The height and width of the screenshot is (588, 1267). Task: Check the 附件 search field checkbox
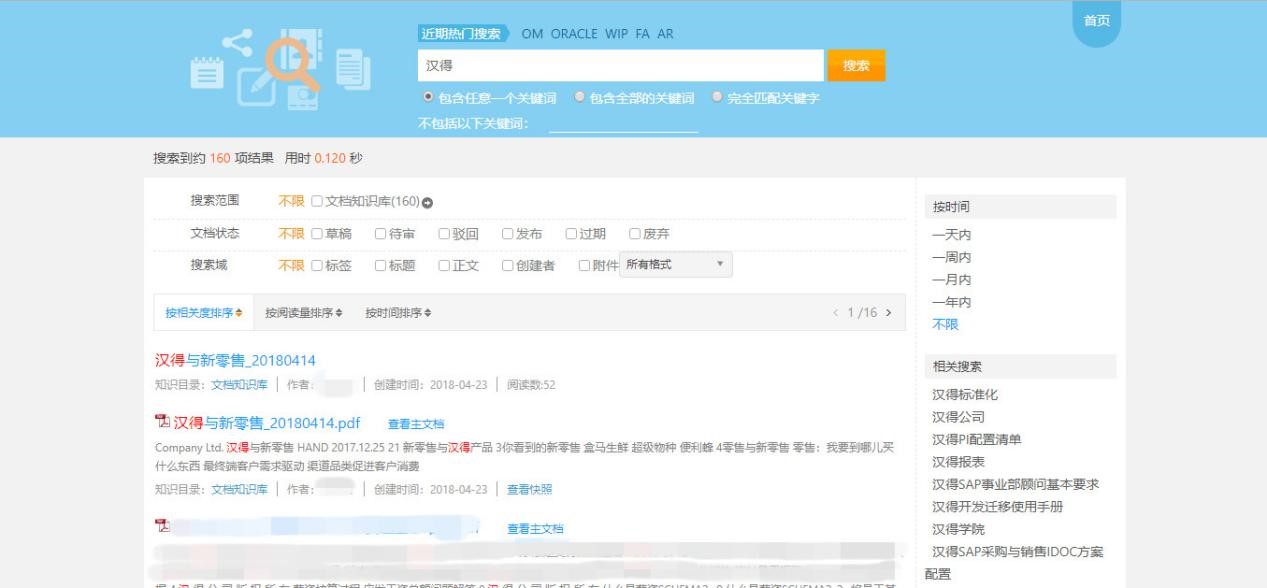coord(584,265)
